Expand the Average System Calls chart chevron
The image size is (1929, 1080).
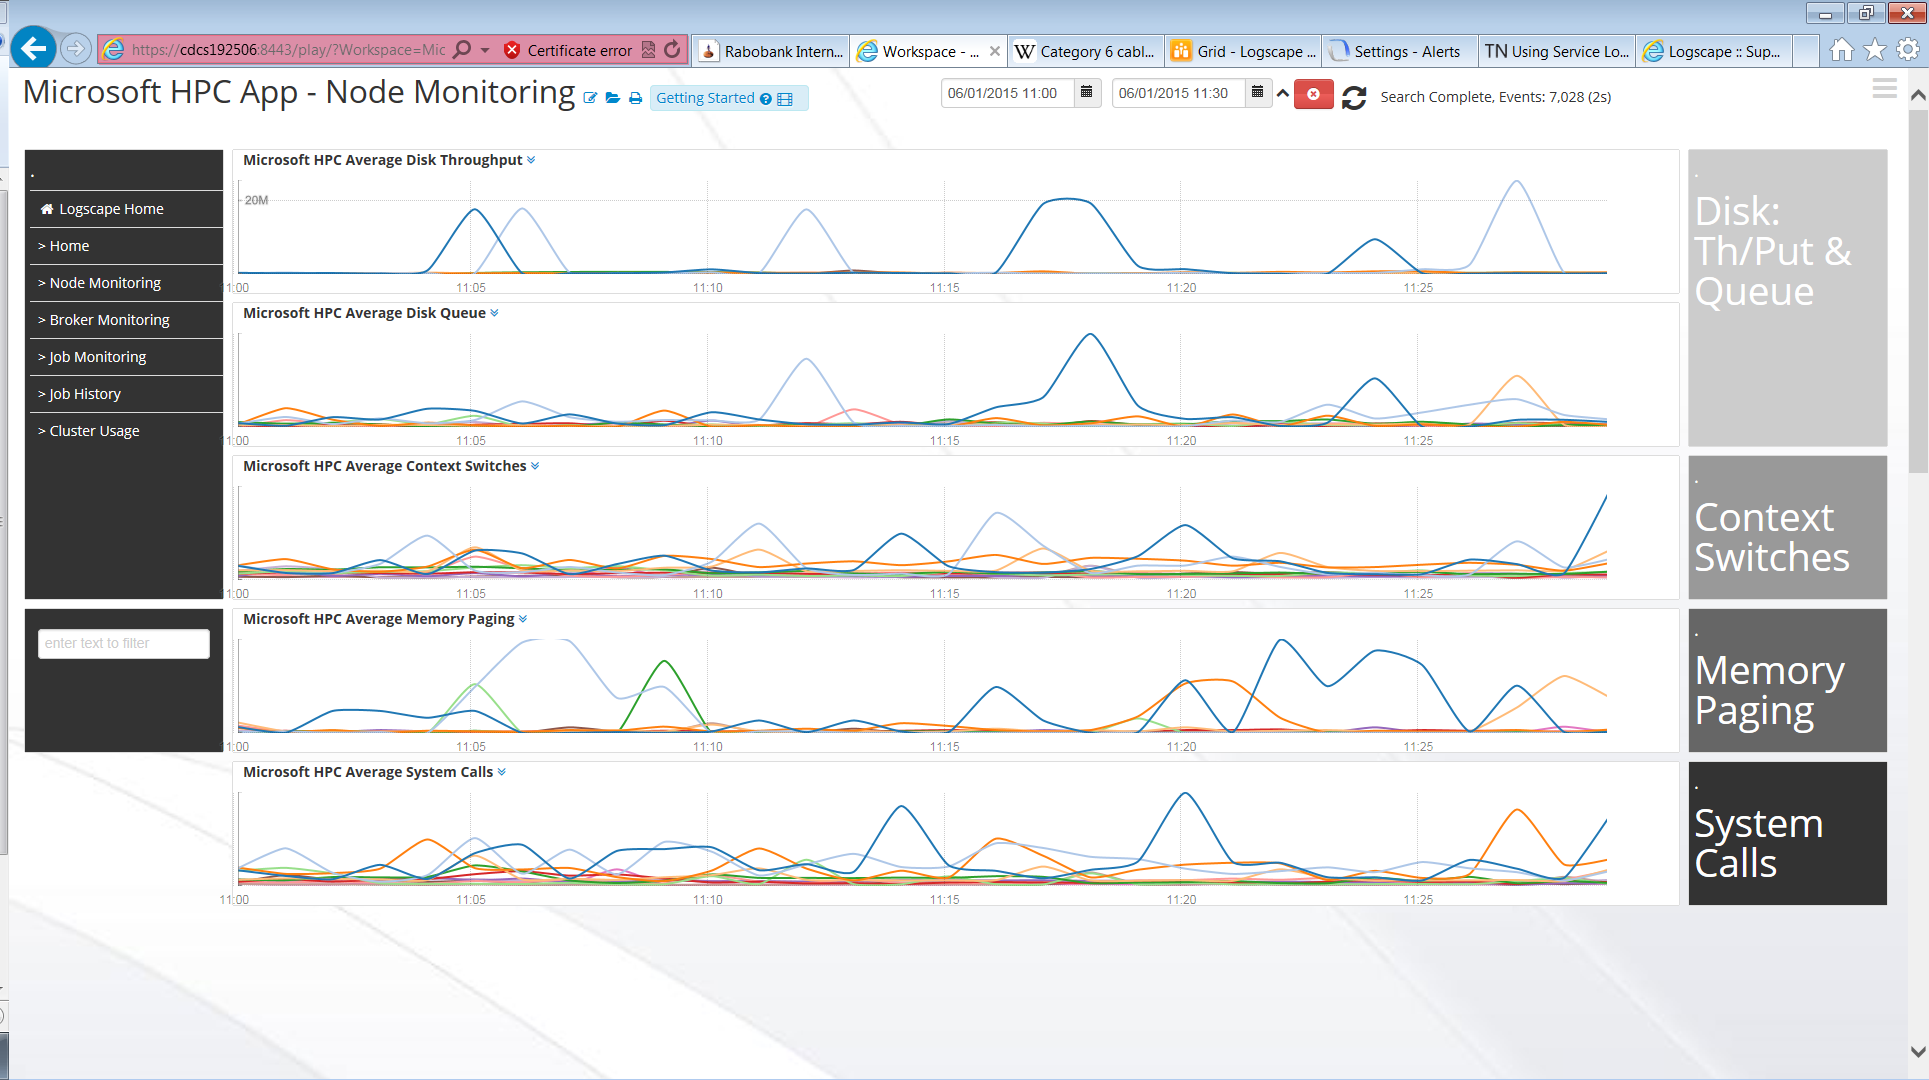click(502, 772)
